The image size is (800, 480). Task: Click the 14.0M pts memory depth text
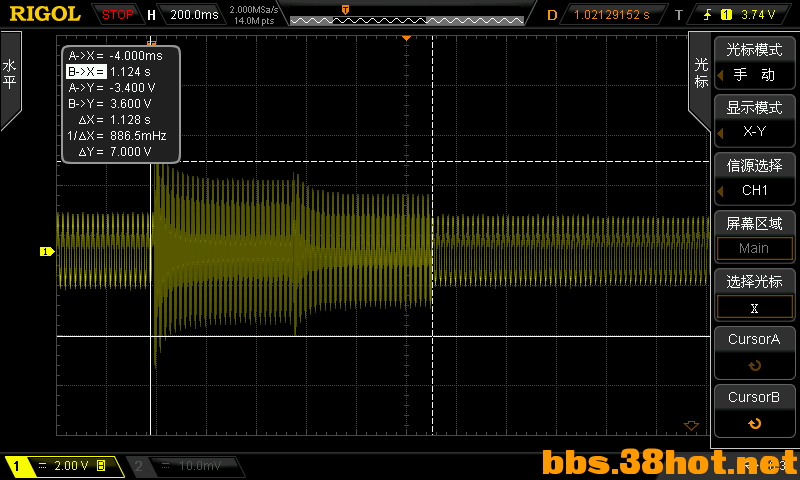point(254,21)
